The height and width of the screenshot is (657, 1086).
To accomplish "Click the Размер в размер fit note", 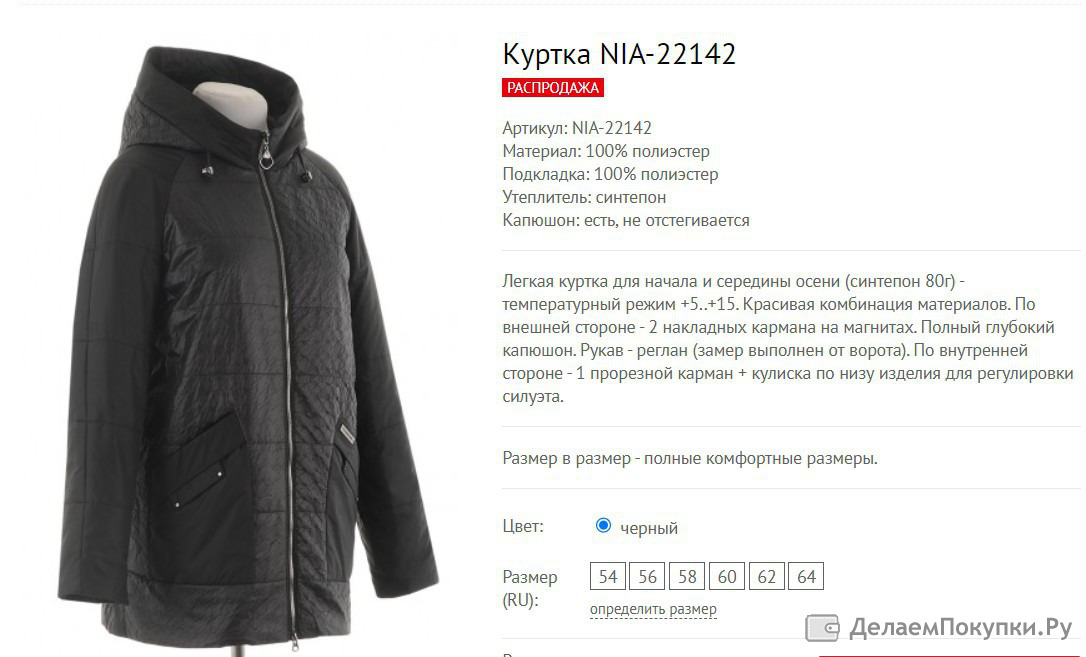I will [x=690, y=458].
